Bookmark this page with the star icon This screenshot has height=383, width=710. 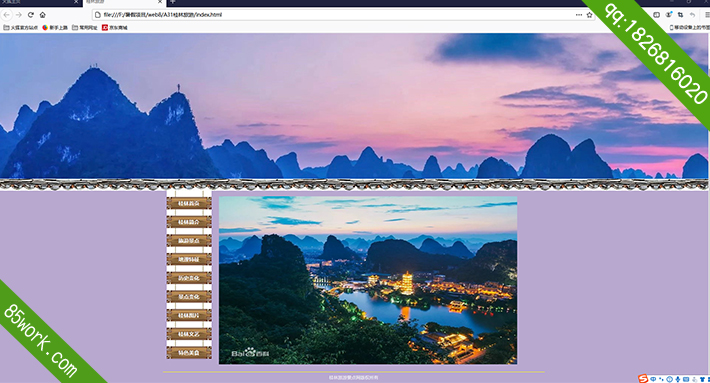tap(589, 15)
